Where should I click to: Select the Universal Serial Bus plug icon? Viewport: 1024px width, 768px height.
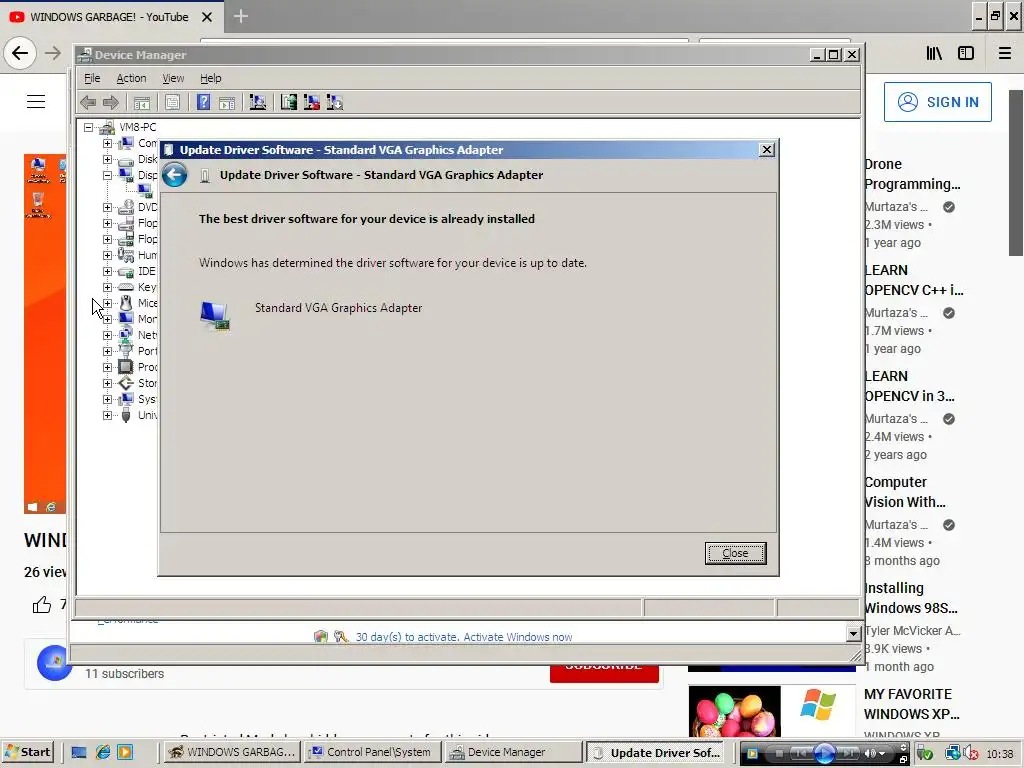click(x=126, y=415)
